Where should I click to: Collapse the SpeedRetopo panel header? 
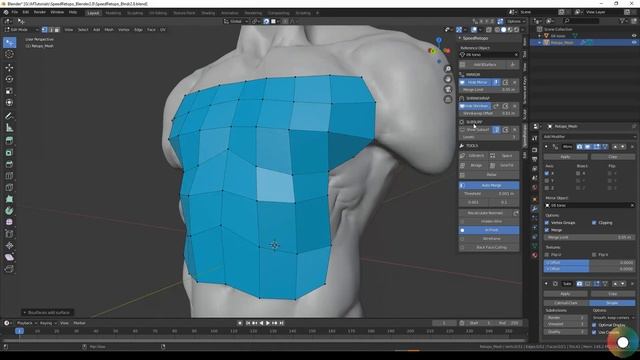click(460, 38)
